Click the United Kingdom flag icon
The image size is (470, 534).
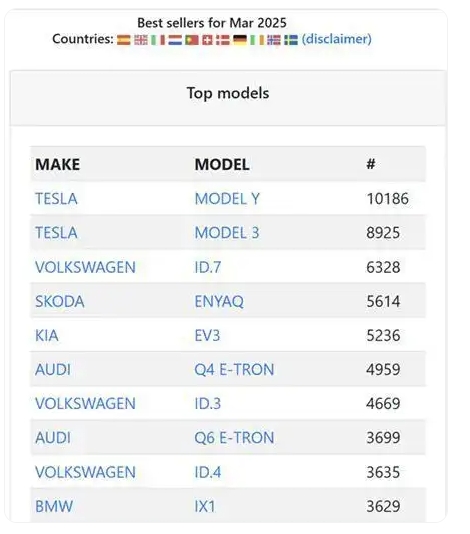point(141,40)
